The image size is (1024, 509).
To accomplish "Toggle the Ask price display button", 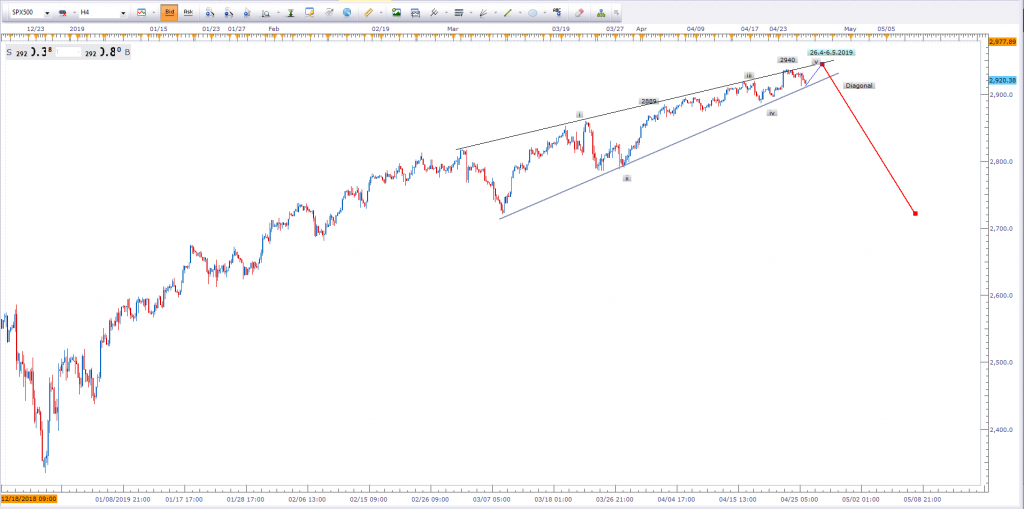I will point(187,13).
